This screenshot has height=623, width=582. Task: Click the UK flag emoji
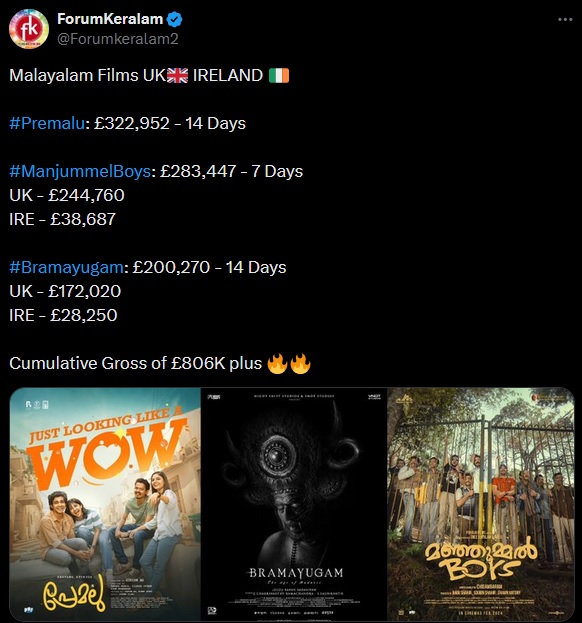pos(177,75)
